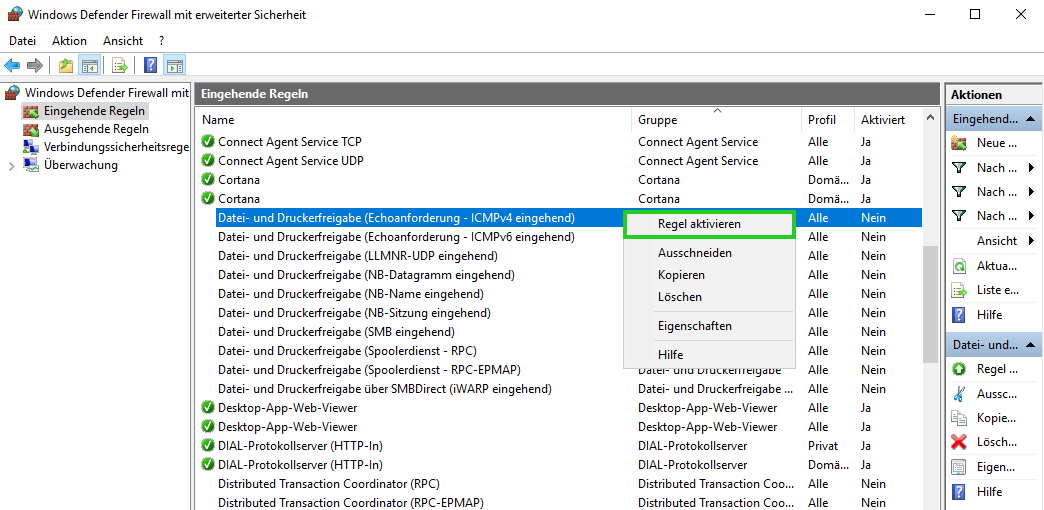The width and height of the screenshot is (1044, 510).
Task: Collapse the Datei- und actions section
Action: point(1030,345)
